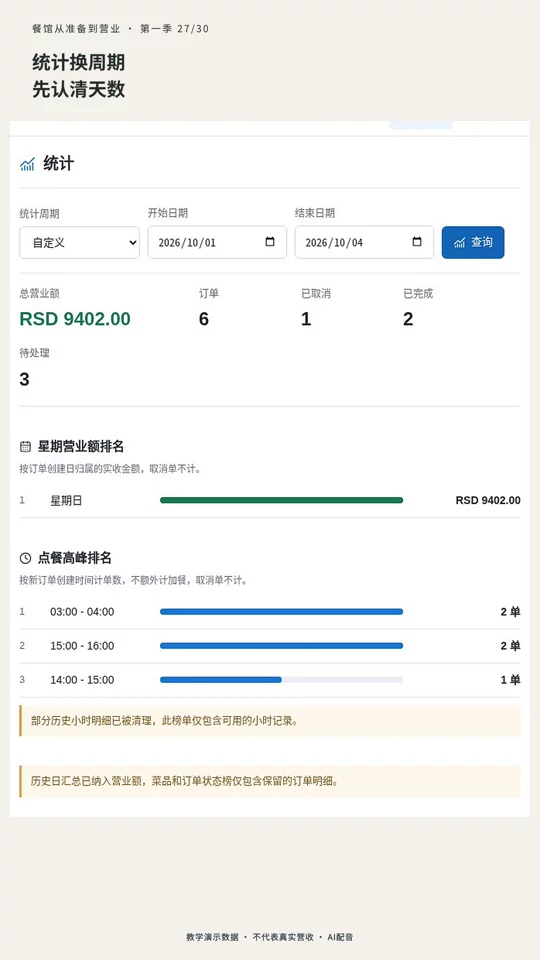540x960 pixels.
Task: Click the 结束日期 field 2026/10/04
Action: 364,242
